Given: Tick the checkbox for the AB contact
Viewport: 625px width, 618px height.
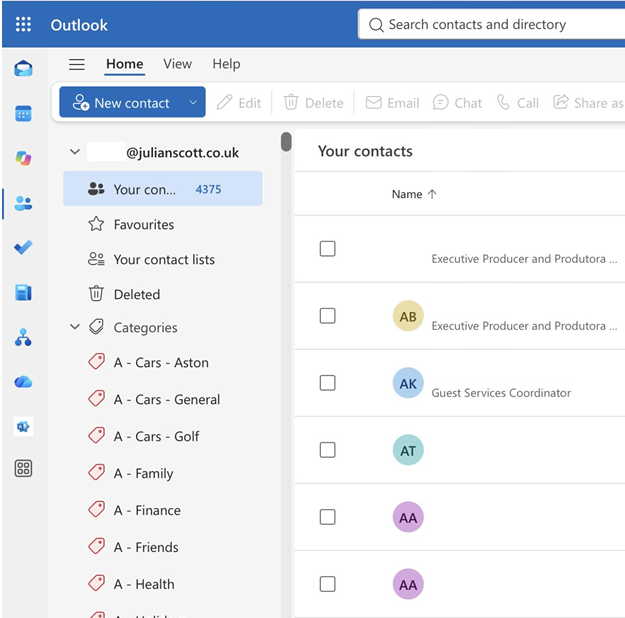Looking at the screenshot, I should tap(327, 316).
